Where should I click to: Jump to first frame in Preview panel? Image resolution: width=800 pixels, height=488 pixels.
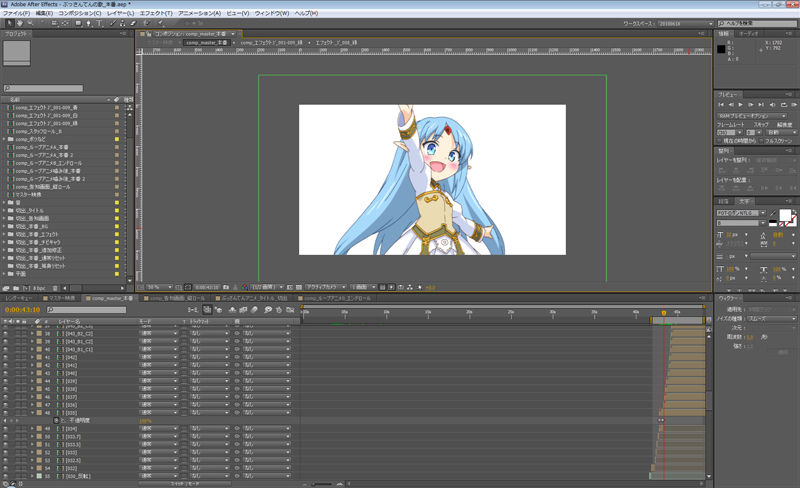tap(723, 104)
